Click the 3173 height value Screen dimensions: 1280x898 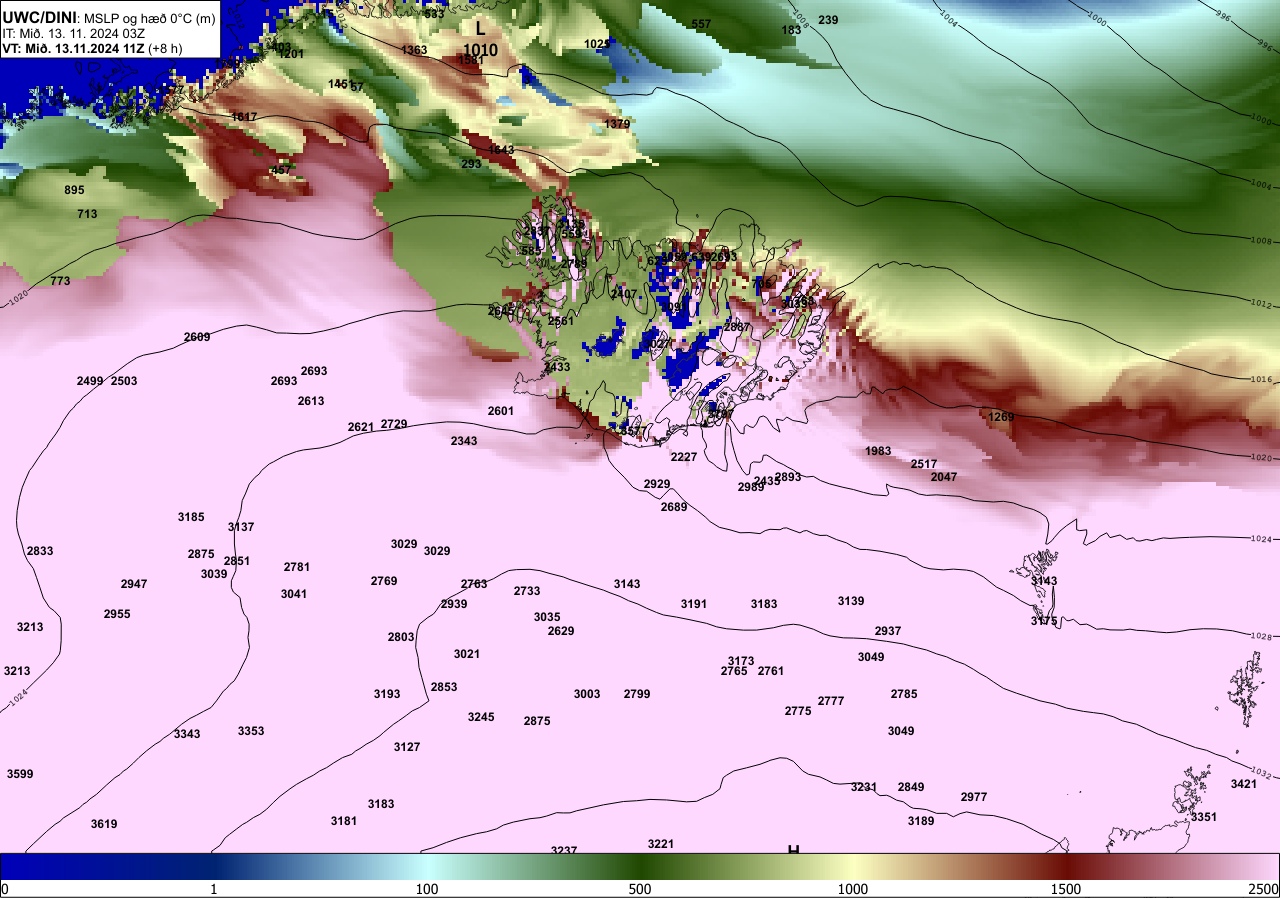click(x=741, y=661)
